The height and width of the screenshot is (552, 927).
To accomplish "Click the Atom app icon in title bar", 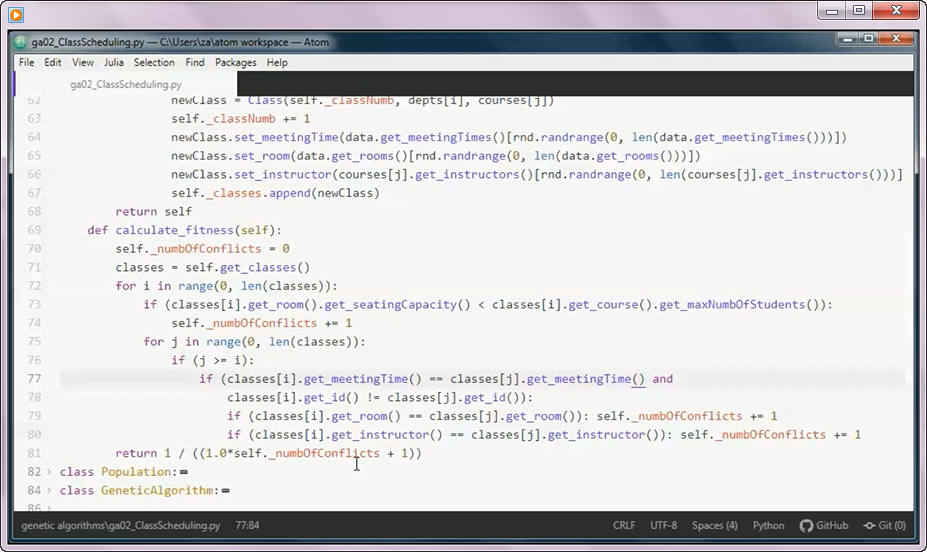I will click(x=21, y=42).
